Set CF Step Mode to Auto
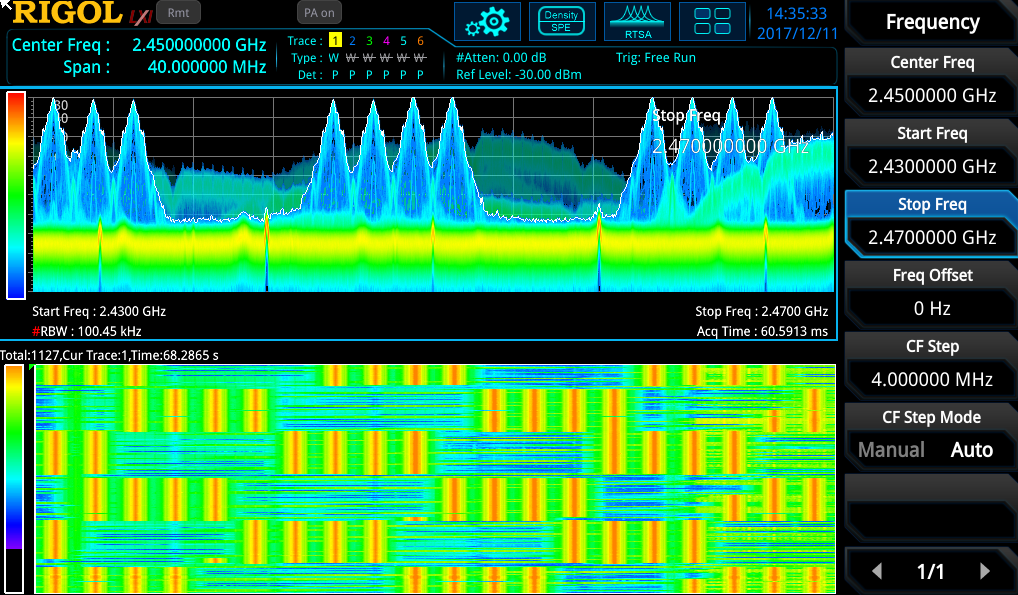The height and width of the screenshot is (595, 1018). coord(972,449)
